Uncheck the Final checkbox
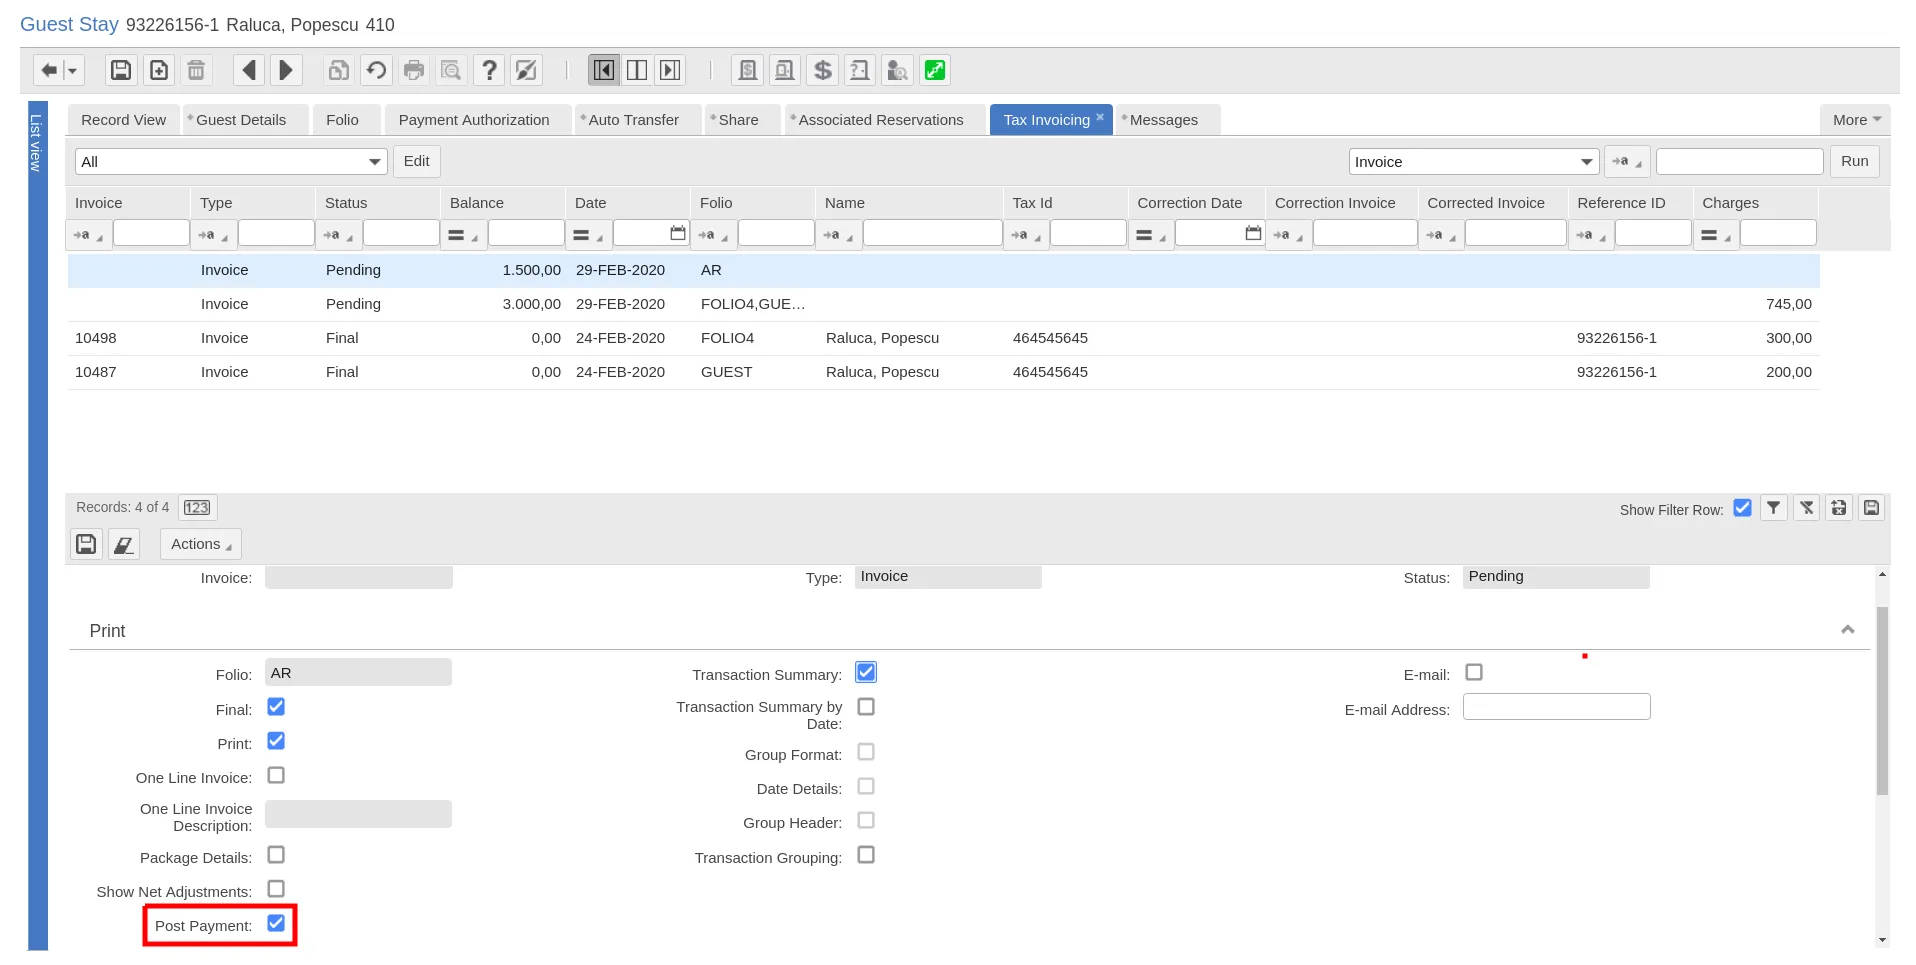Image resolution: width=1916 pixels, height=965 pixels. click(276, 707)
